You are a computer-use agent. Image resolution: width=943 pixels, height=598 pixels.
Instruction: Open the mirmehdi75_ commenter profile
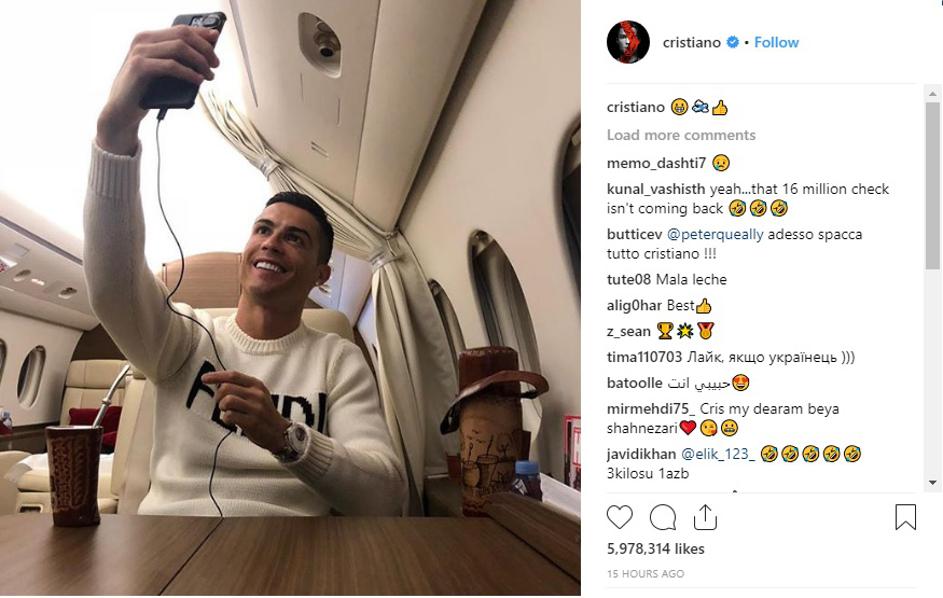651,409
